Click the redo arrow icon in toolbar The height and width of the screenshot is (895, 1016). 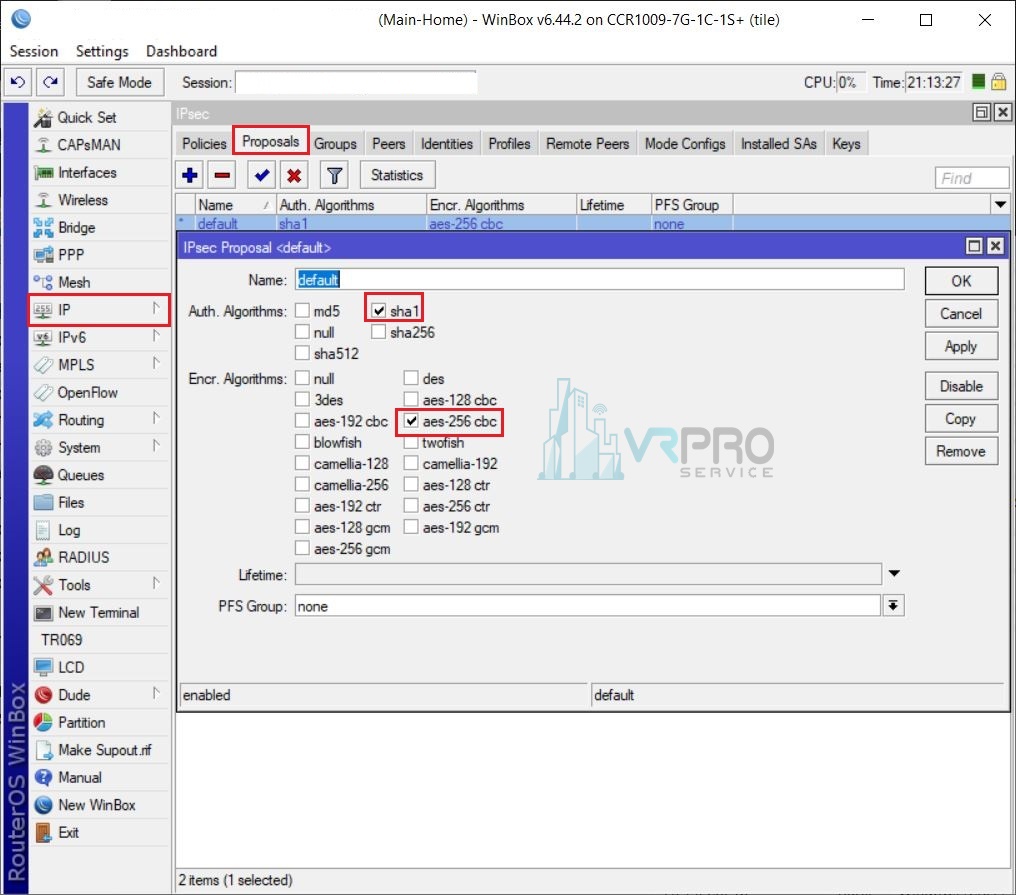click(x=51, y=82)
